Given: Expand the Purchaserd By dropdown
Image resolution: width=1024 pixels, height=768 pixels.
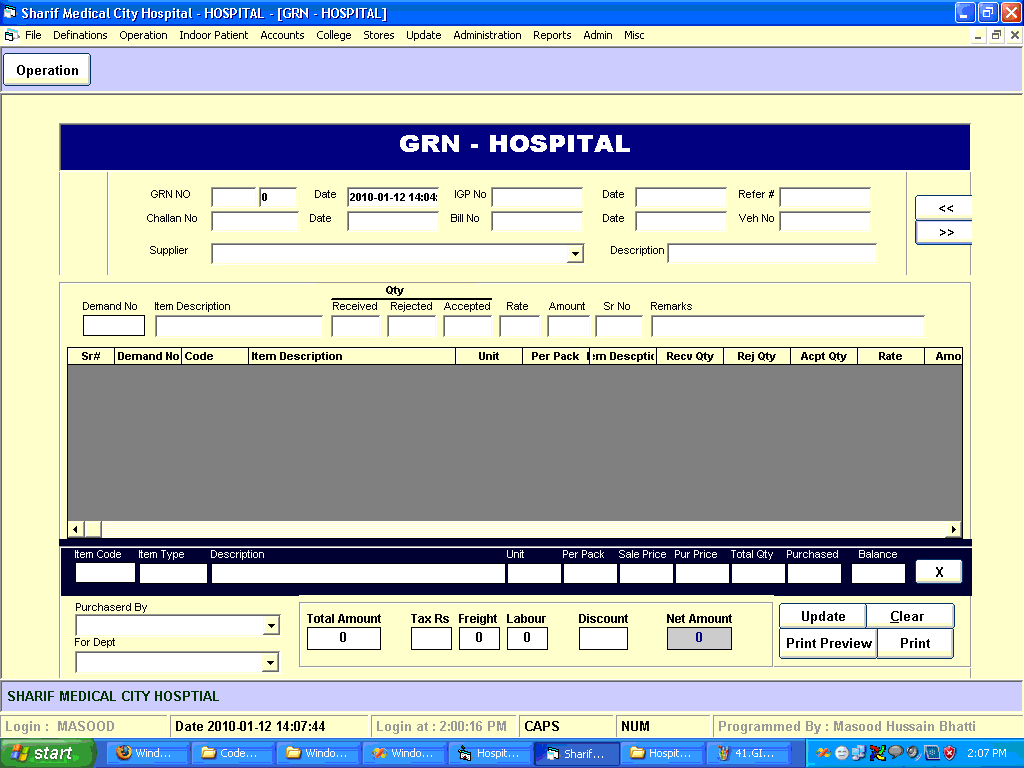Looking at the screenshot, I should point(270,626).
